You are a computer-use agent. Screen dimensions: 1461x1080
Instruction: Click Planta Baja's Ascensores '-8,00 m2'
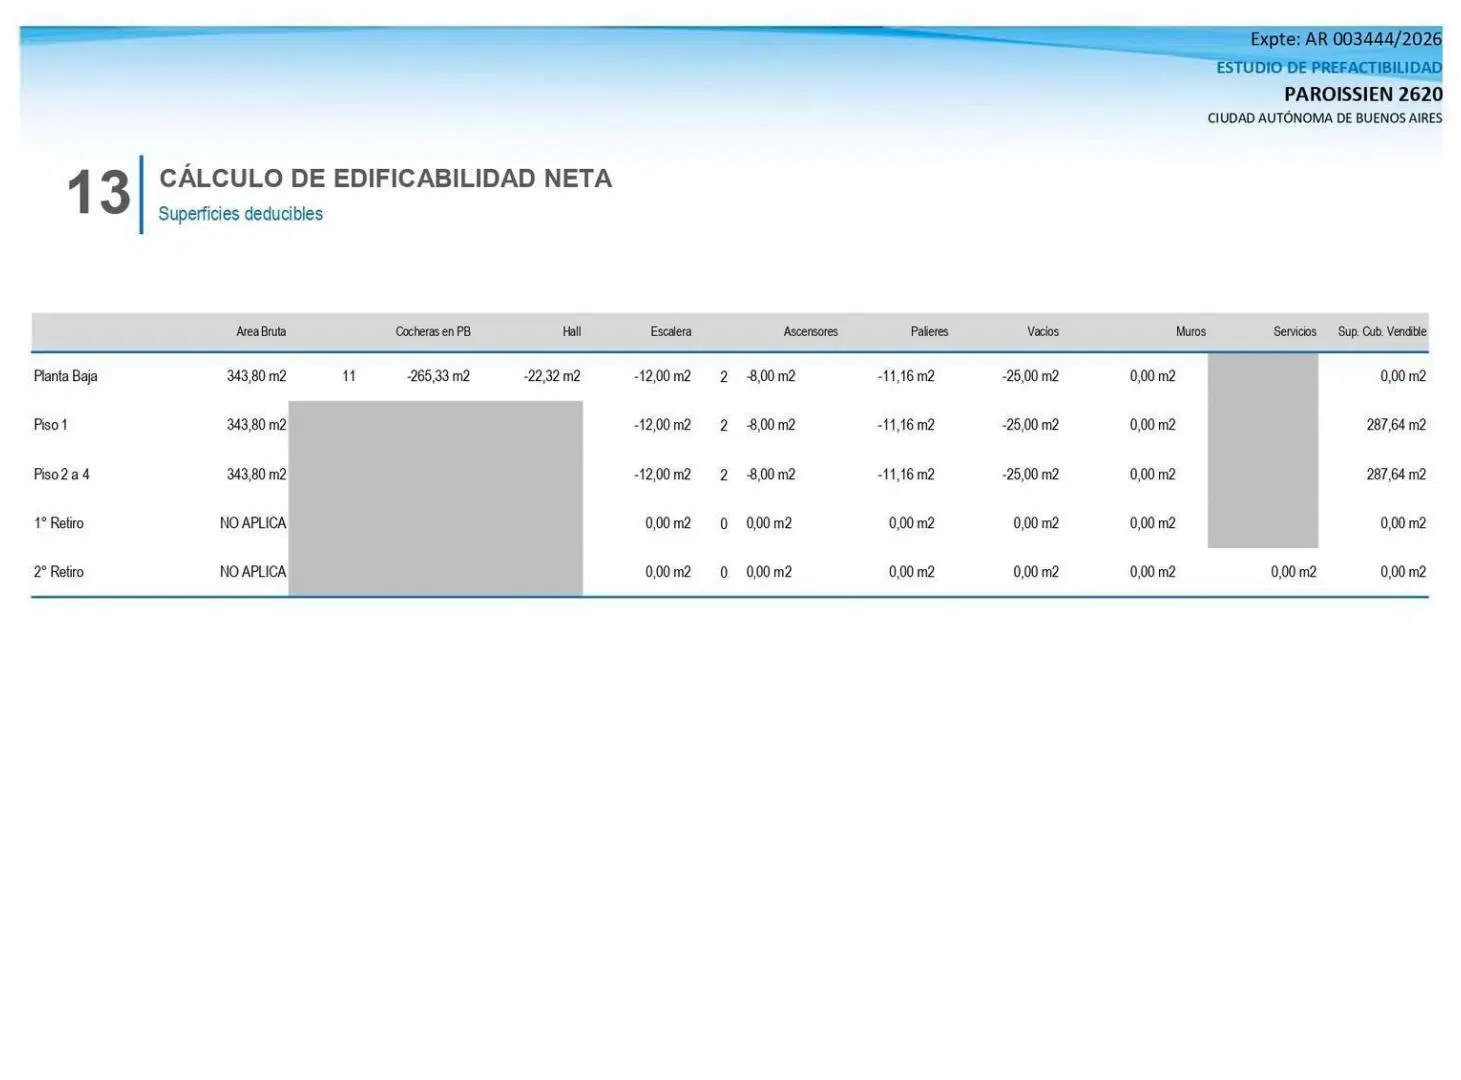[771, 377]
